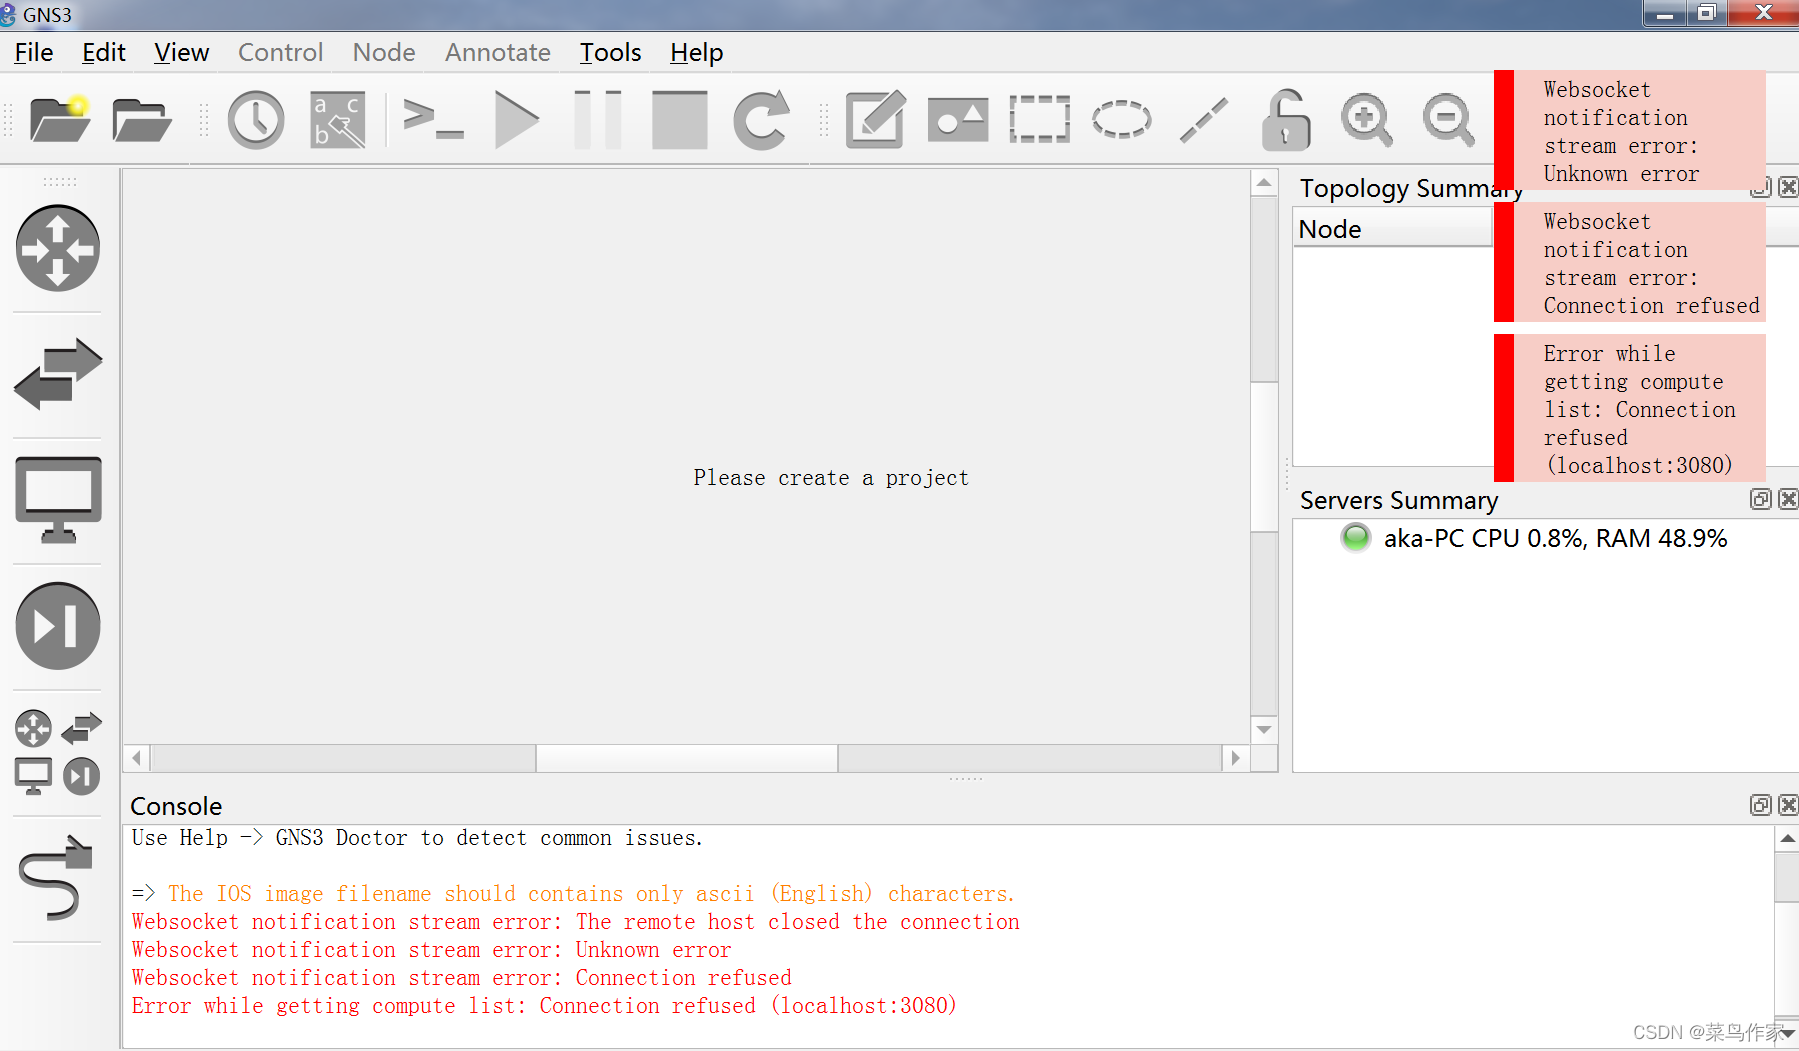Browse routers in device sidebar
The width and height of the screenshot is (1799, 1051).
58,248
